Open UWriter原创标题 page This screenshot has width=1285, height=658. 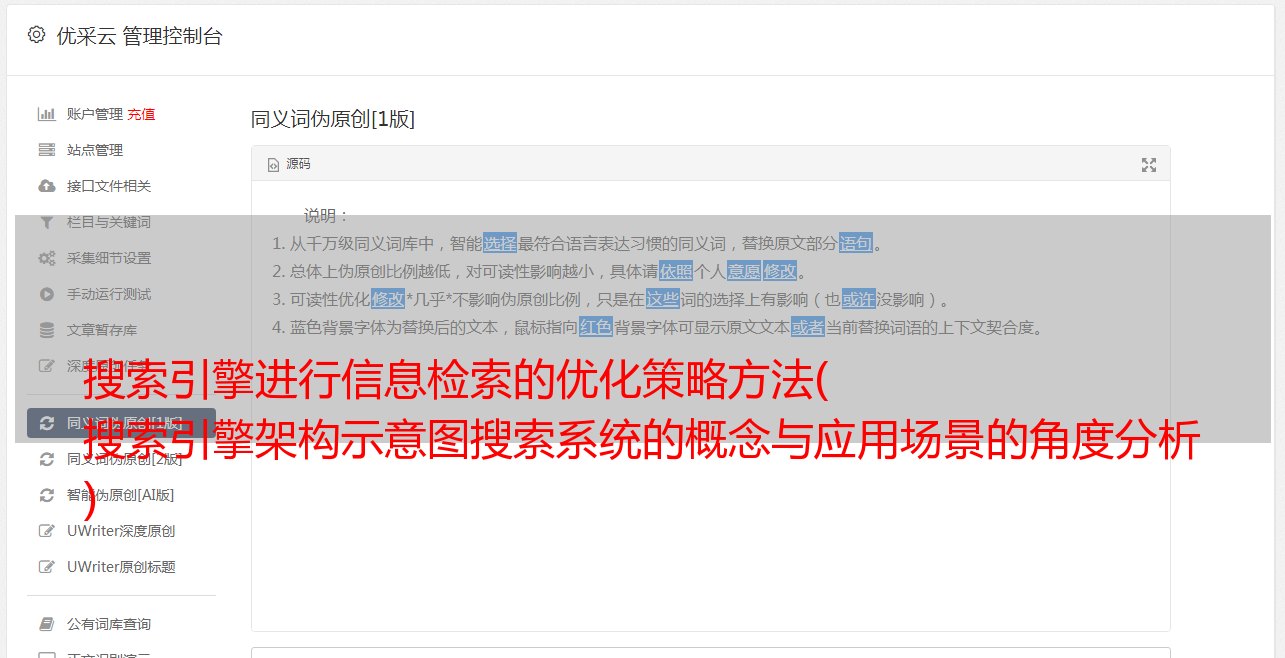(x=121, y=567)
